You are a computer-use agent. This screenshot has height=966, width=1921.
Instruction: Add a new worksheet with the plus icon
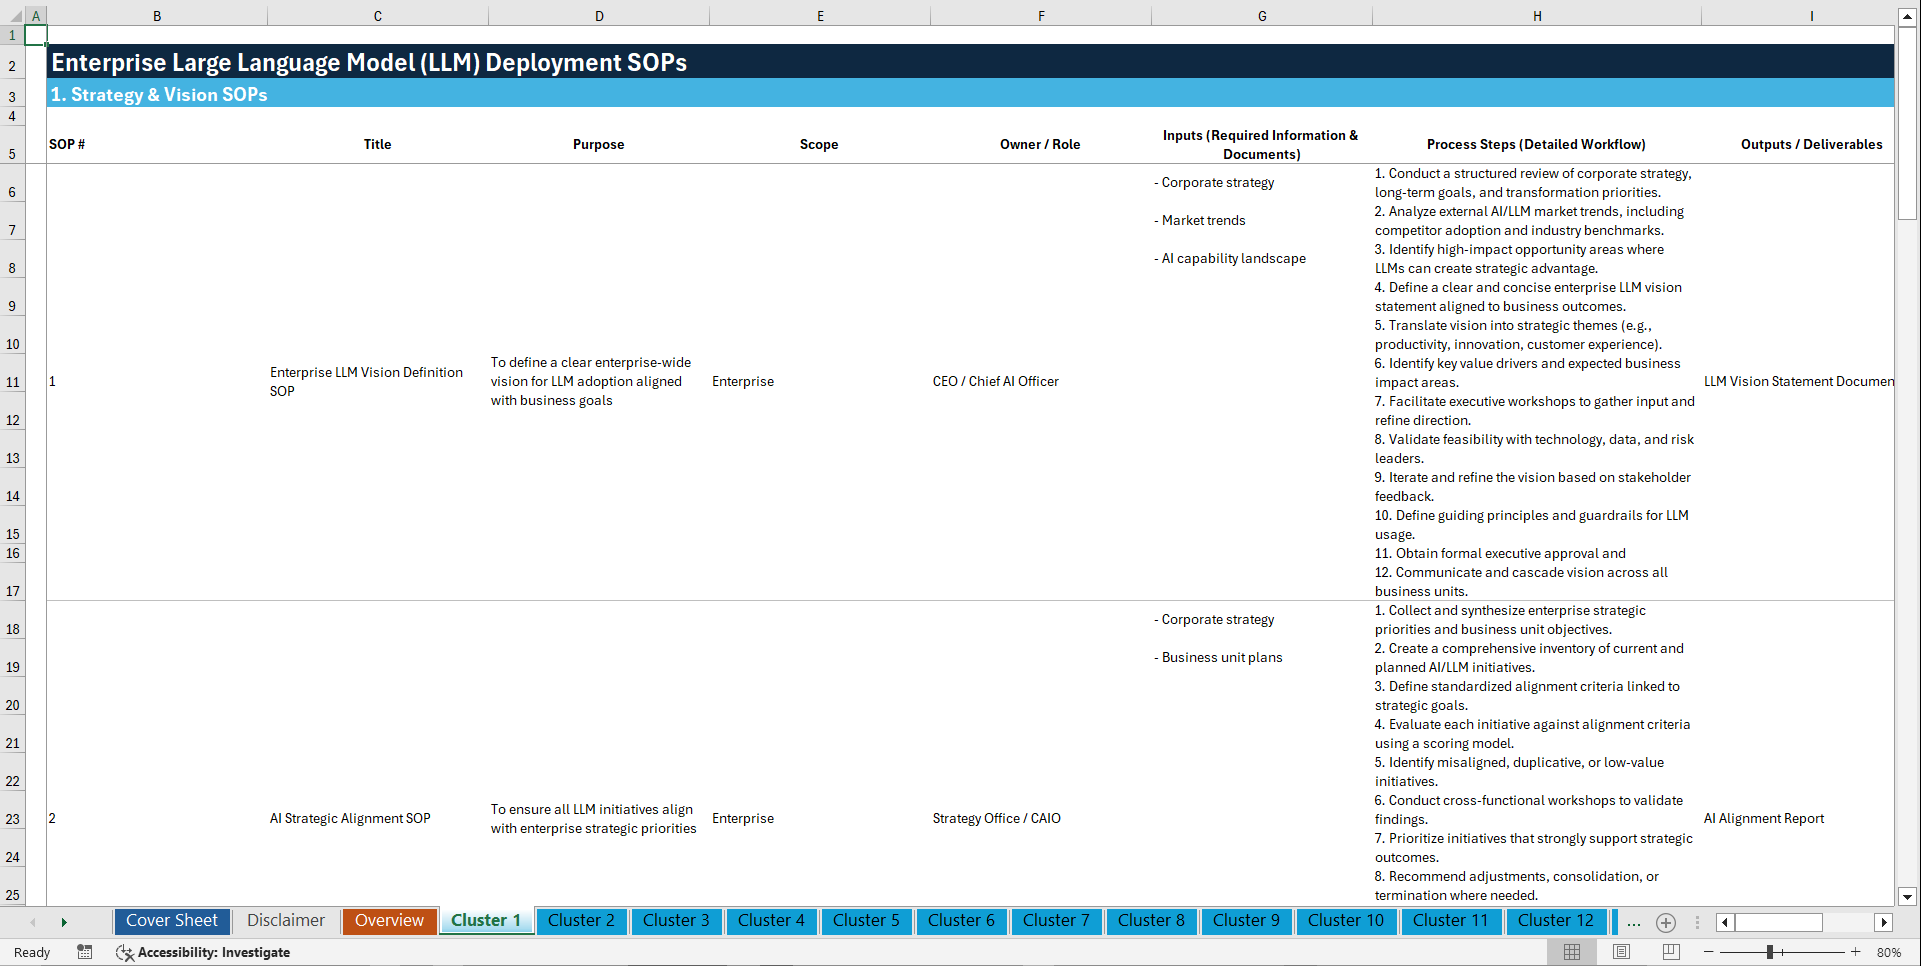pyautogui.click(x=1666, y=923)
